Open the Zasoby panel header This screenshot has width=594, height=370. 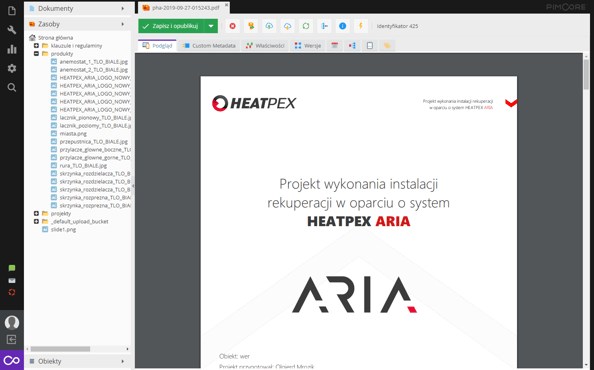(x=79, y=24)
